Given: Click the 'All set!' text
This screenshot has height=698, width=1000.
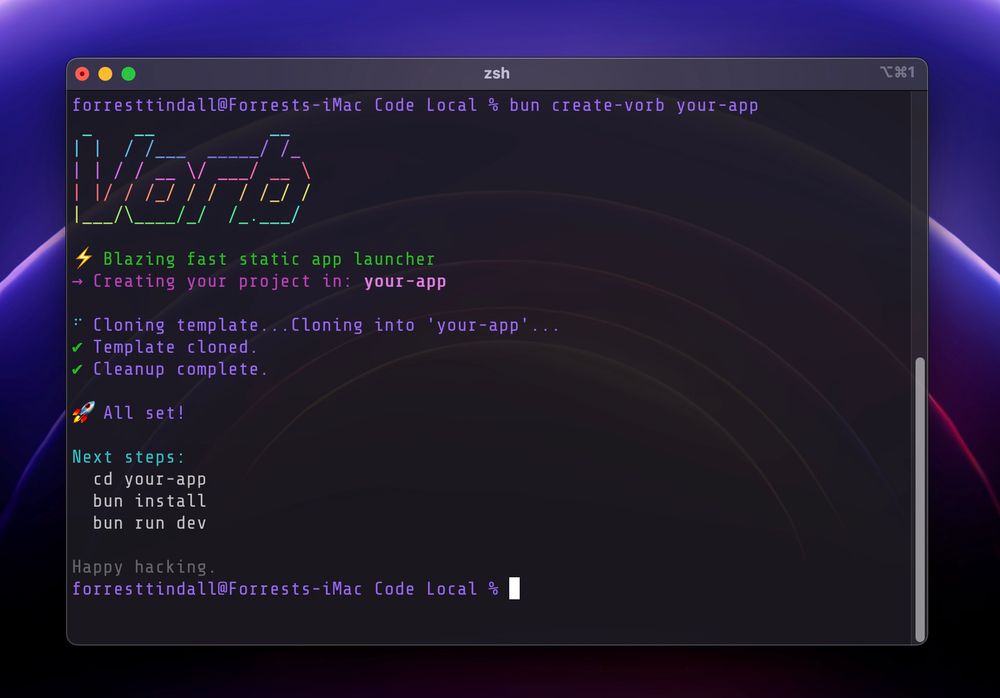Looking at the screenshot, I should coord(144,413).
